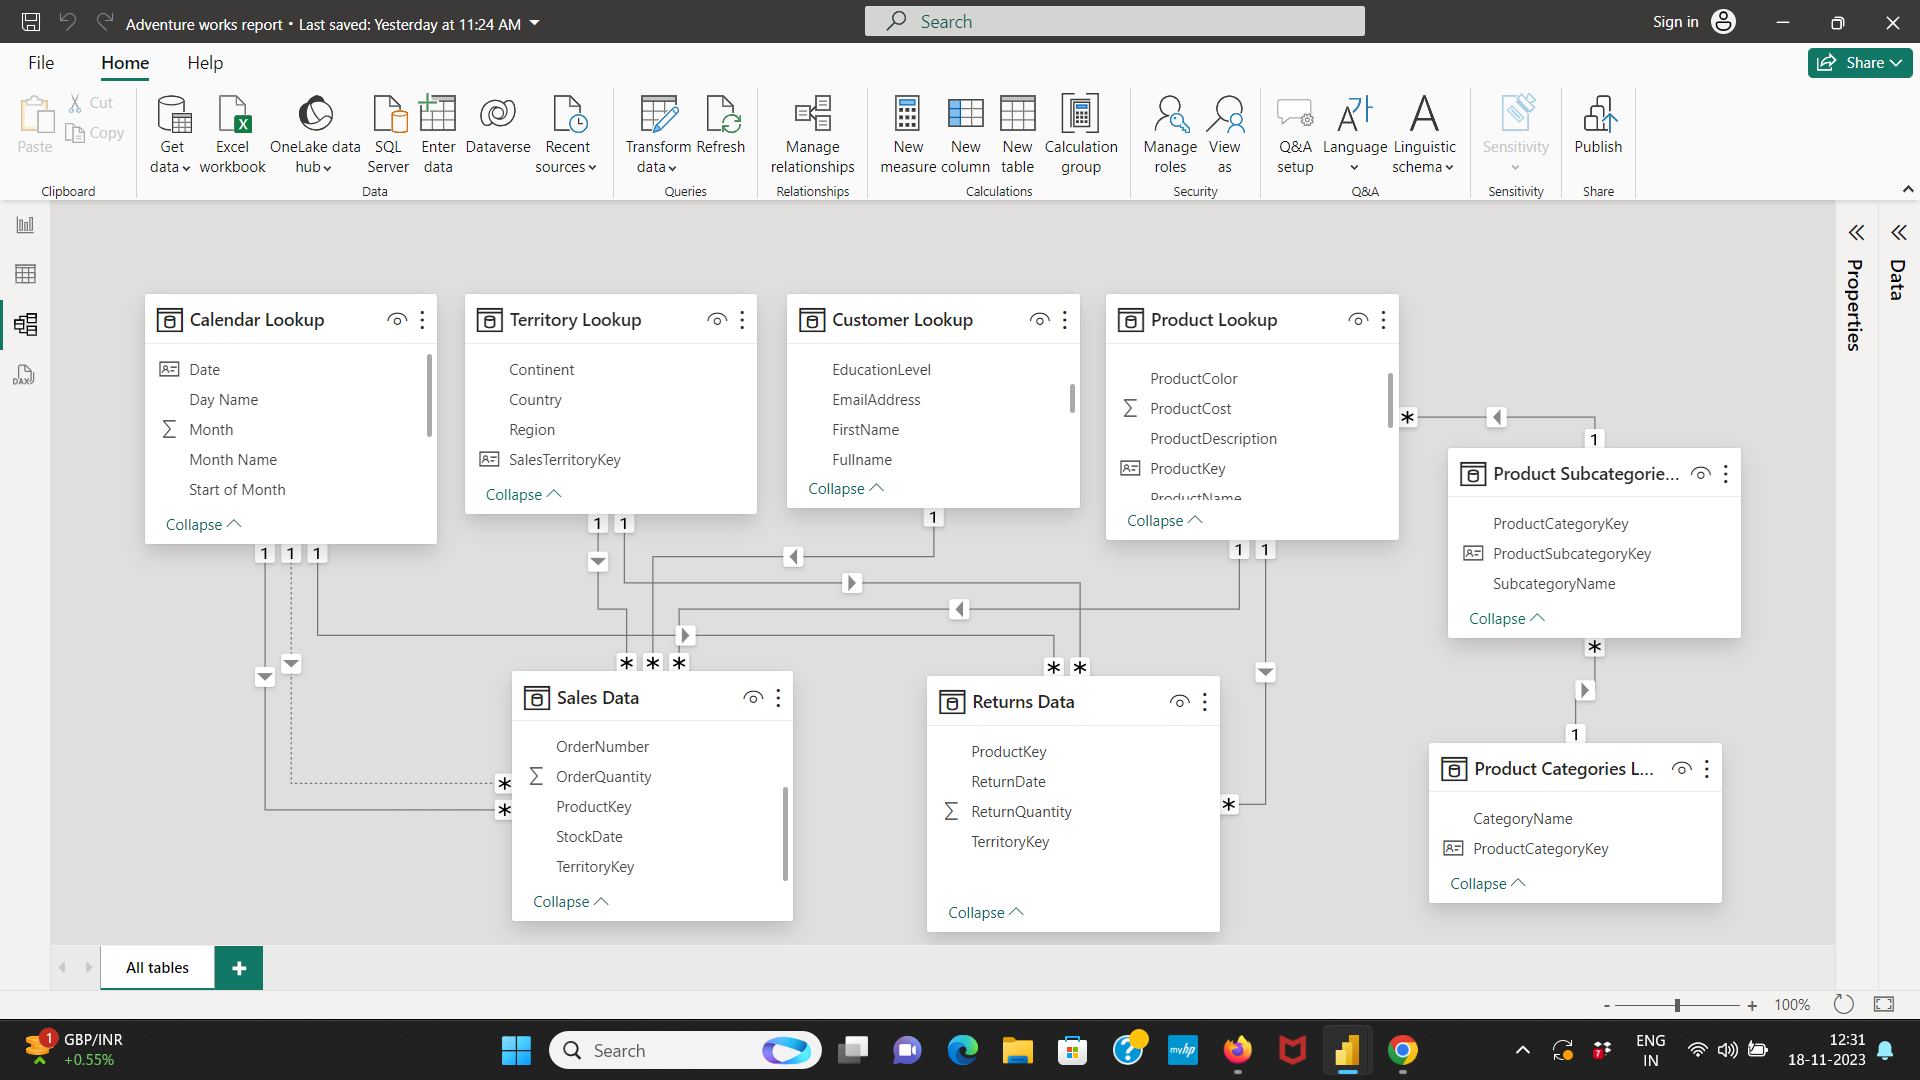Click the SQL Server data source icon

(x=388, y=133)
